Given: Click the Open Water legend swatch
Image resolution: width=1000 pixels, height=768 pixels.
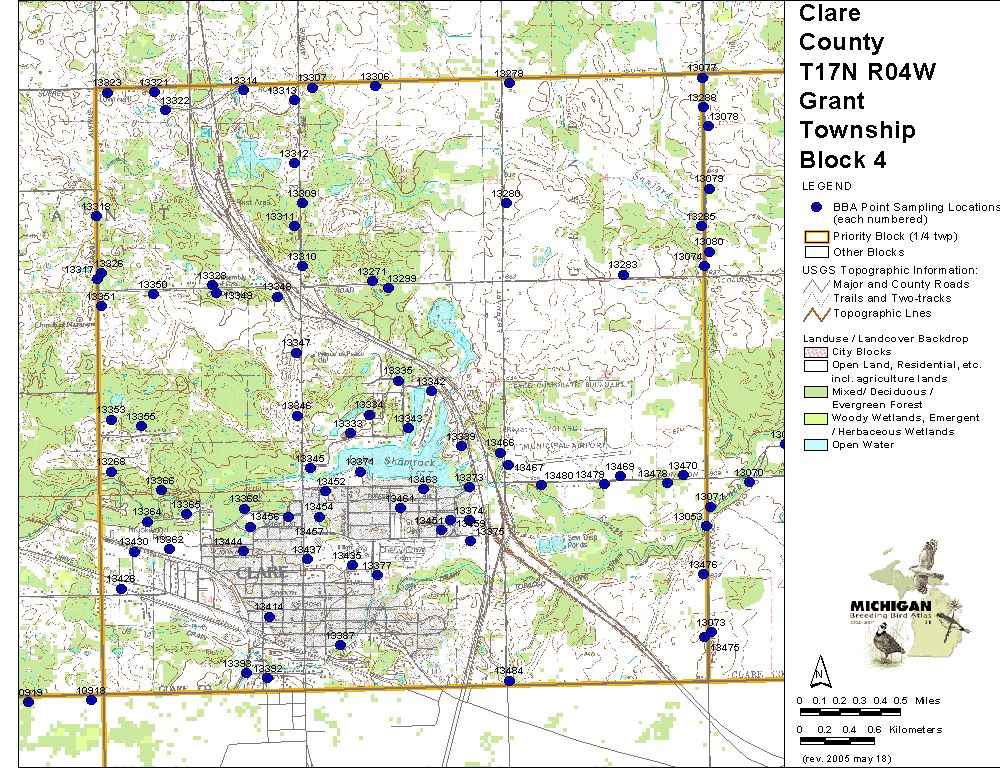Looking at the screenshot, I should coord(815,445).
